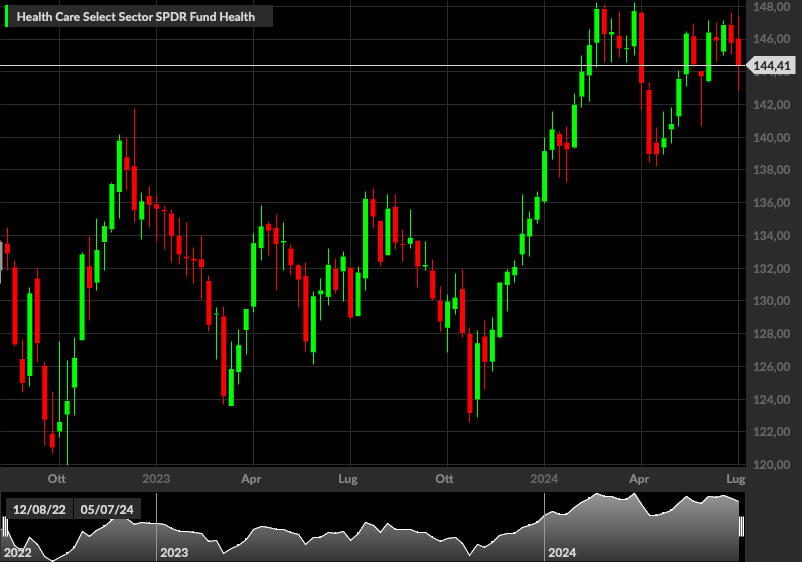Click the Health Care Select Sector SPDR Fund label
Image resolution: width=802 pixels, height=562 pixels.
[x=136, y=16]
